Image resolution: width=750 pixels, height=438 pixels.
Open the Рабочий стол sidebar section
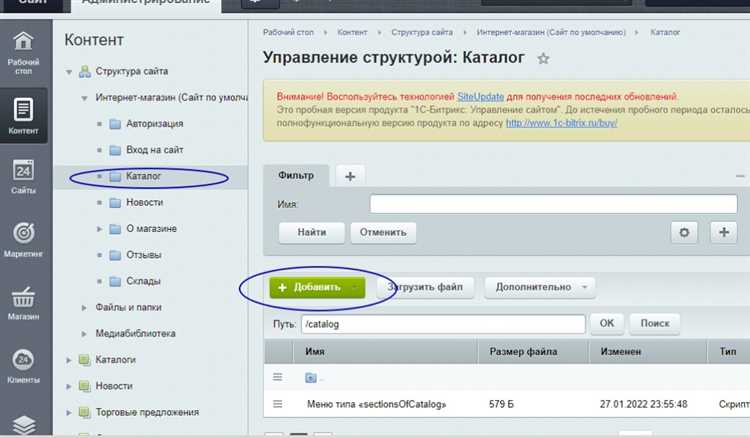23,53
